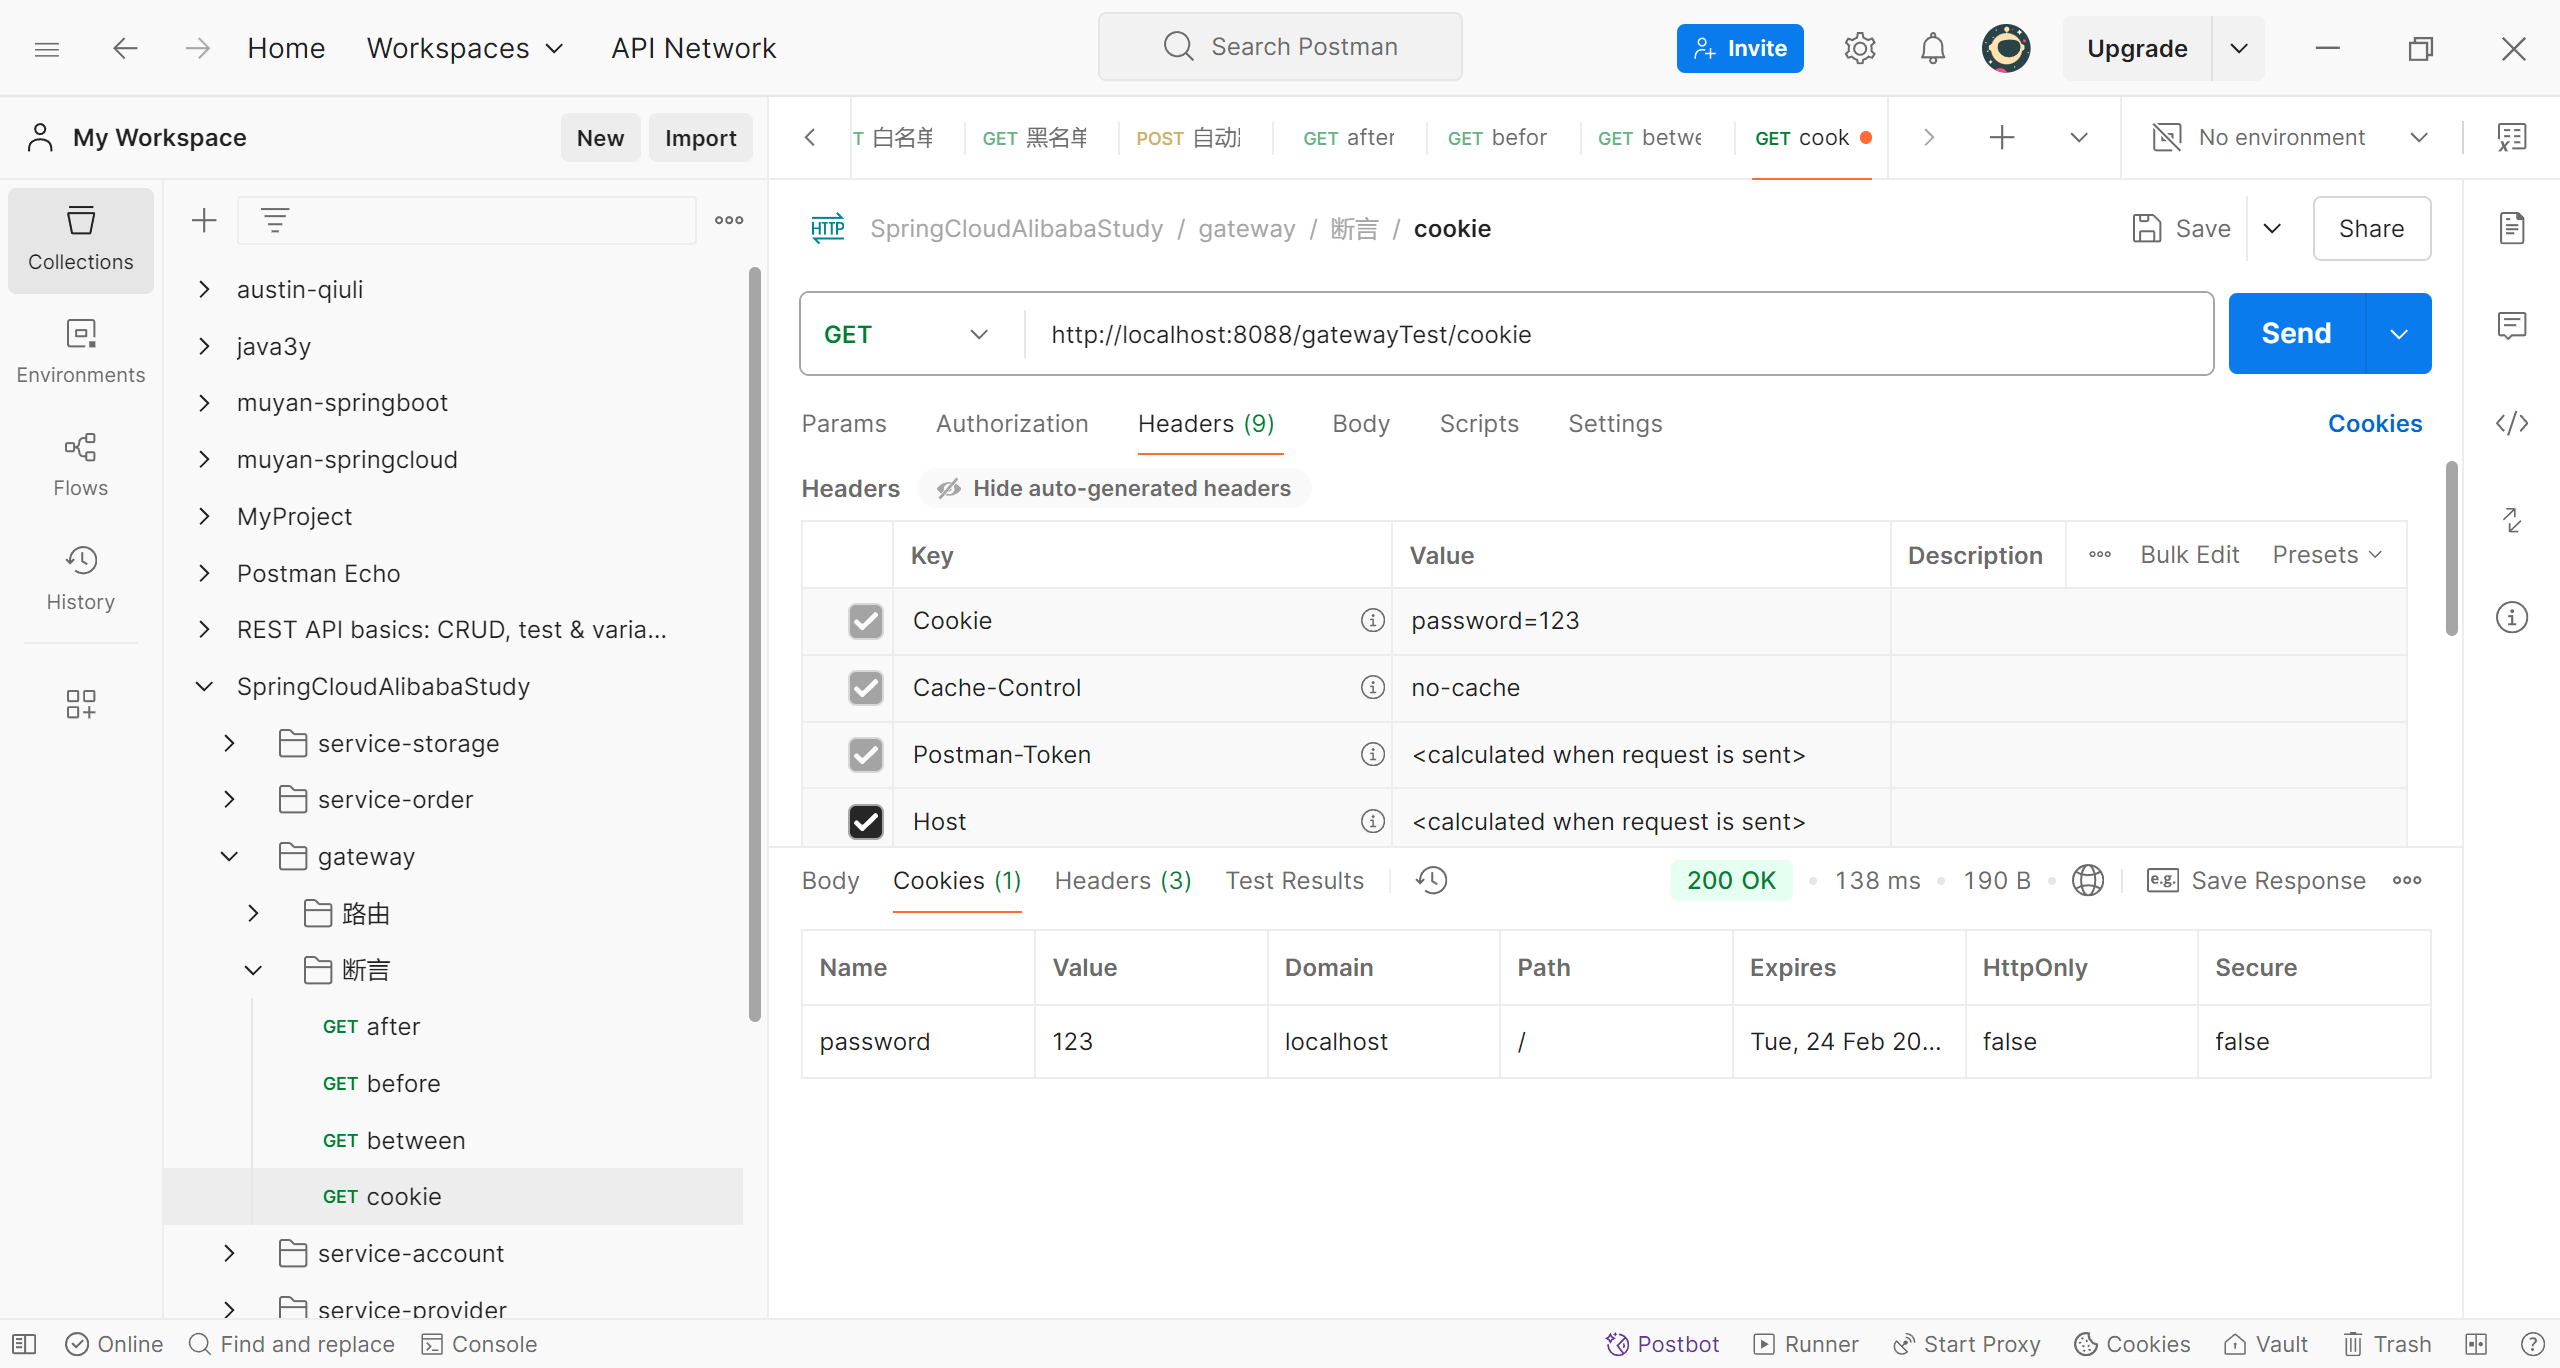Click the notifications bell icon
Screen dimensions: 2560x1368
[x=1932, y=48]
